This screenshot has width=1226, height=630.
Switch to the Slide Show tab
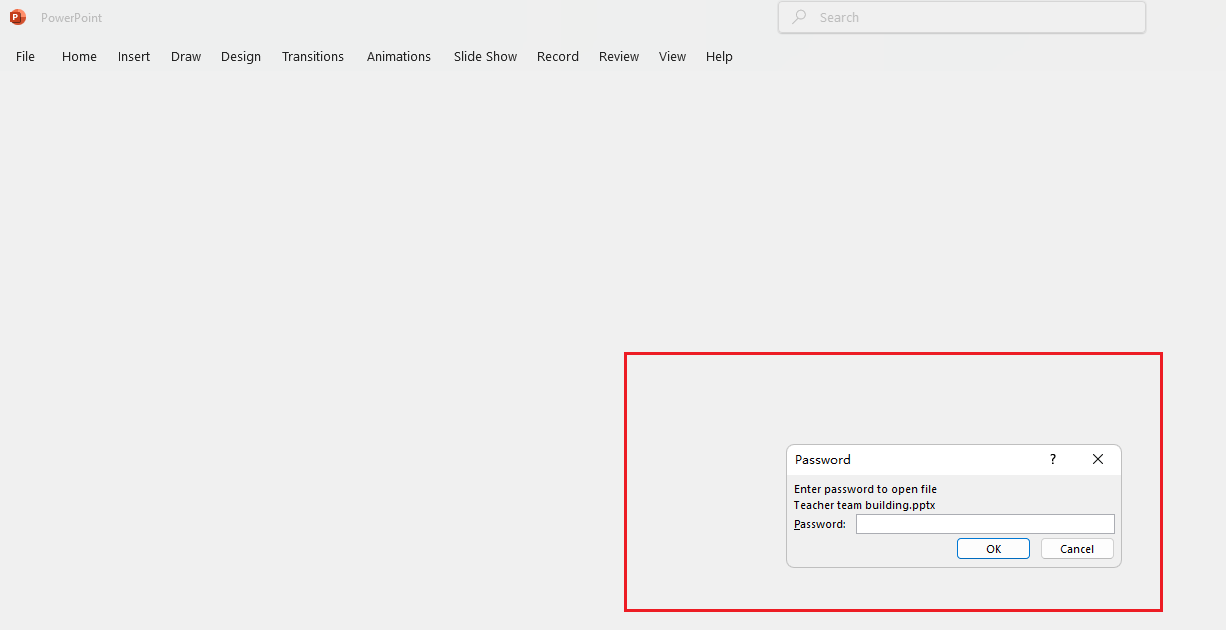[485, 57]
